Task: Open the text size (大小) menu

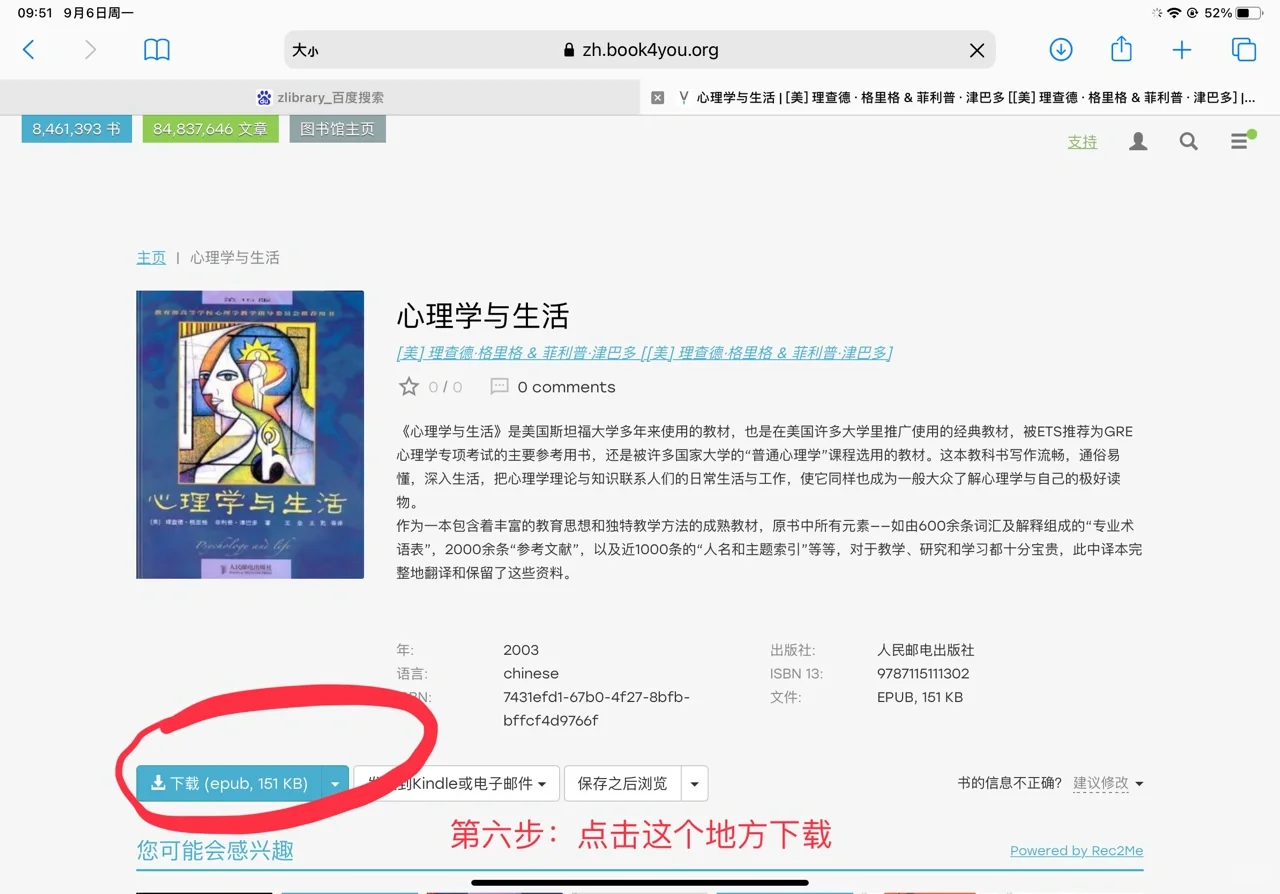Action: (305, 50)
